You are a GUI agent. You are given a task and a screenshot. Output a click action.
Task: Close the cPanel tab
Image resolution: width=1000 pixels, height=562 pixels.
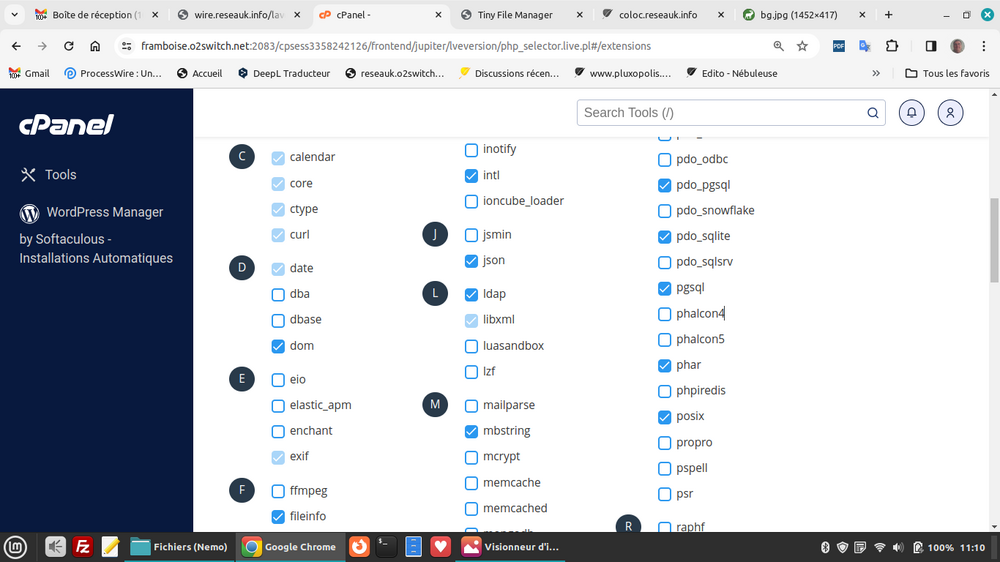pos(438,15)
